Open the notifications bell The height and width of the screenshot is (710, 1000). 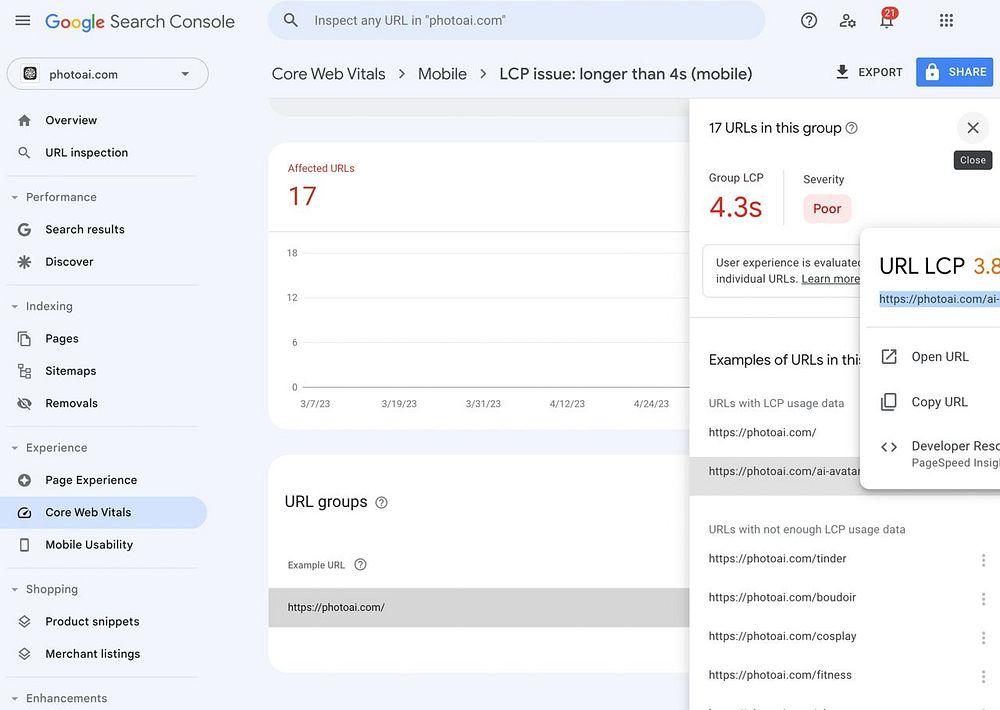[886, 21]
